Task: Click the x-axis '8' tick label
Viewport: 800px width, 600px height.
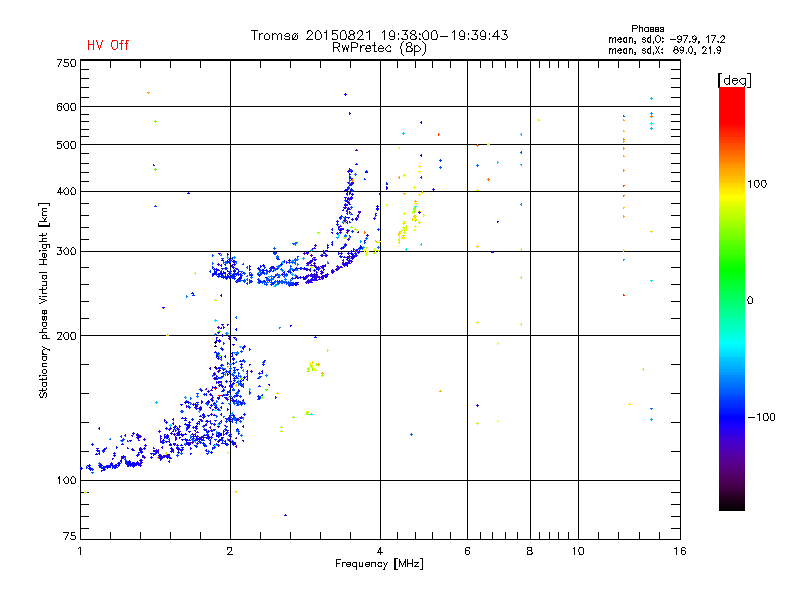Action: 530,551
